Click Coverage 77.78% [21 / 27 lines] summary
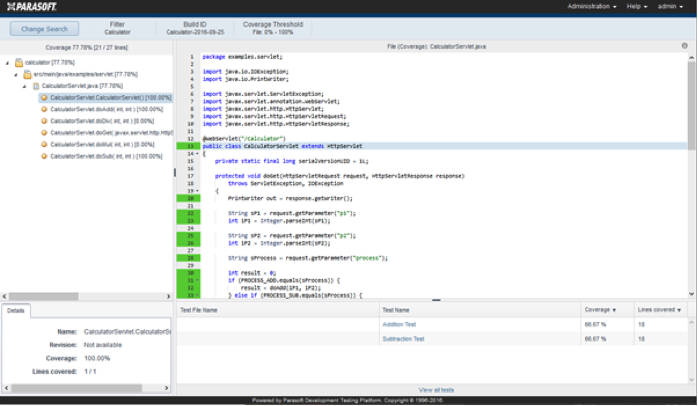This screenshot has height=406, width=698. tap(86, 48)
